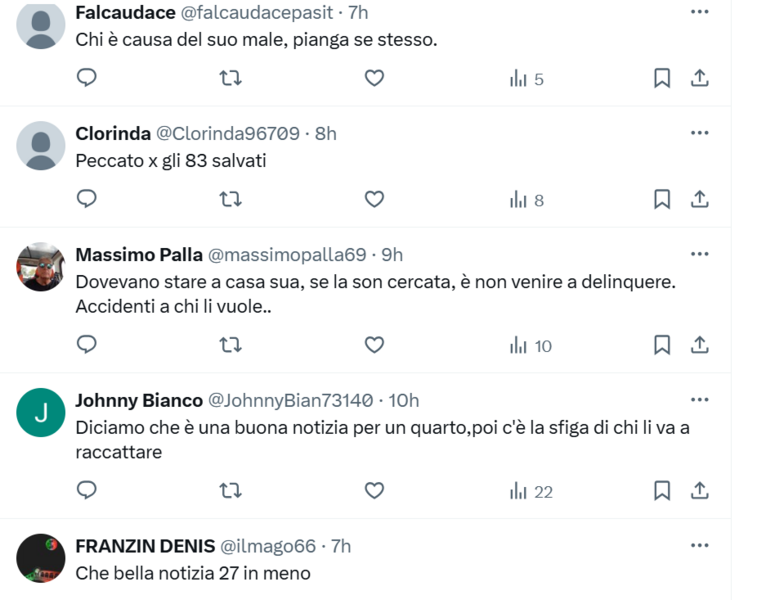View analytics showing 22 views

pyautogui.click(x=530, y=491)
